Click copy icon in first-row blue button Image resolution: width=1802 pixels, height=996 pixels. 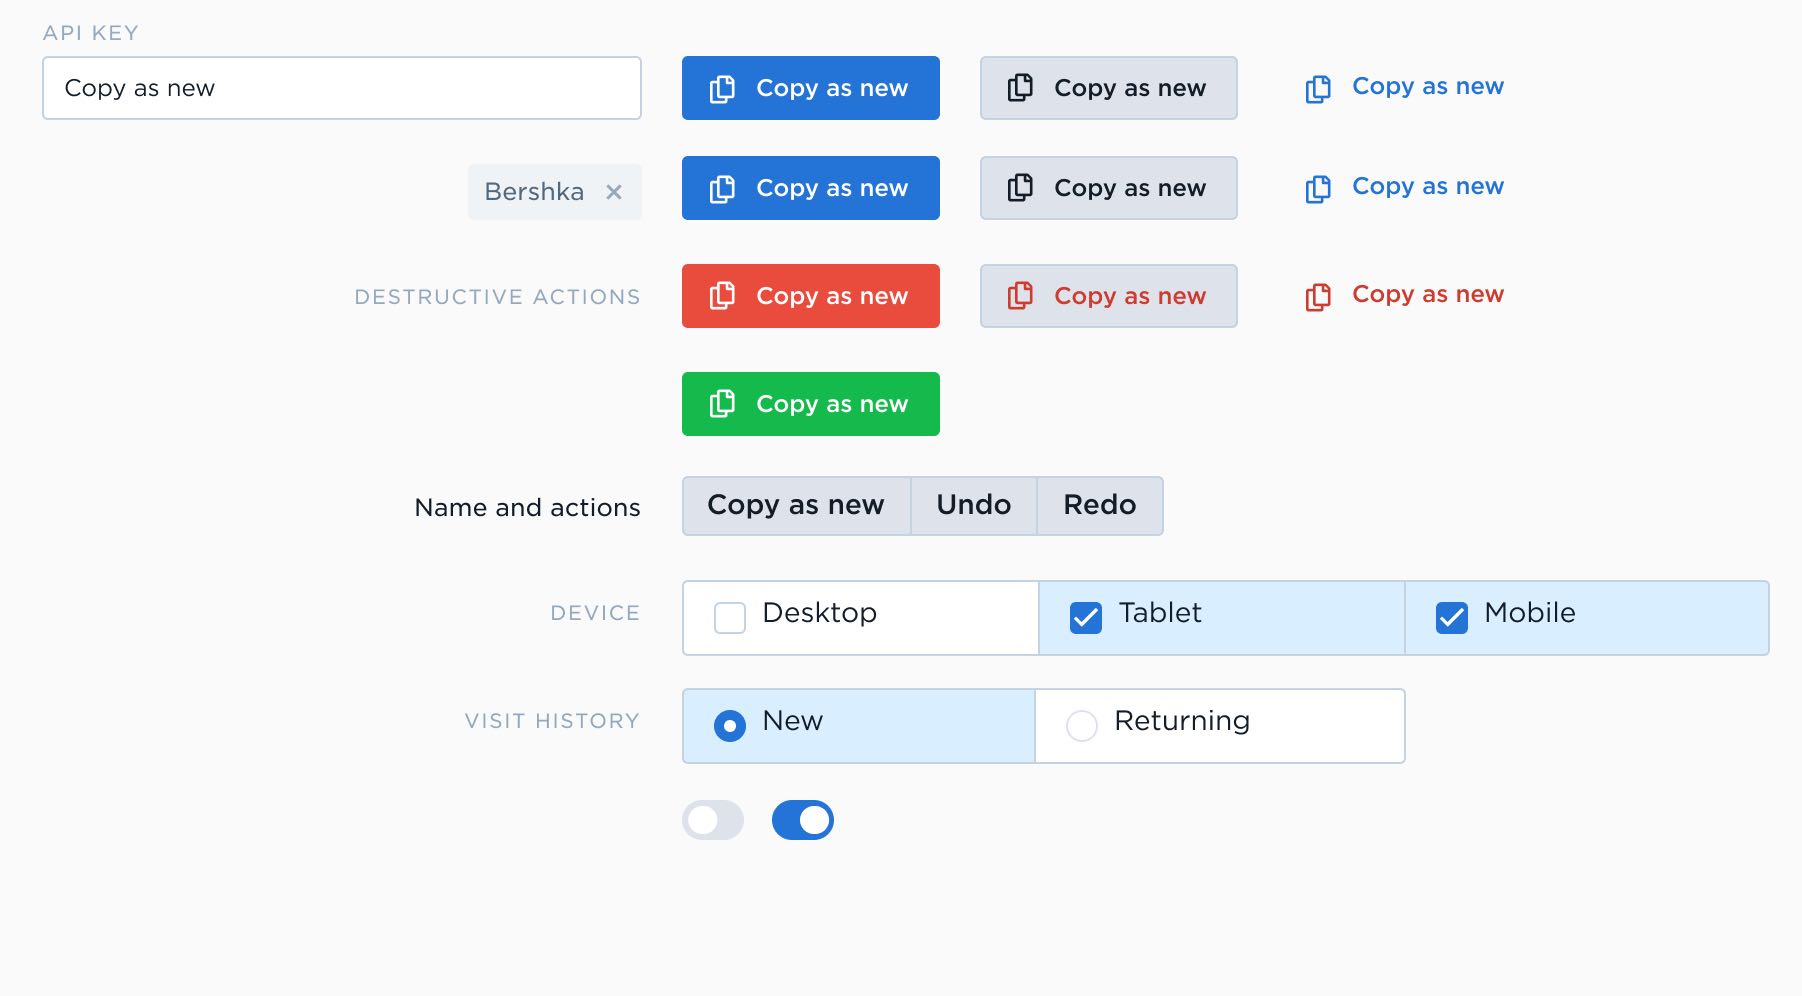[722, 89]
